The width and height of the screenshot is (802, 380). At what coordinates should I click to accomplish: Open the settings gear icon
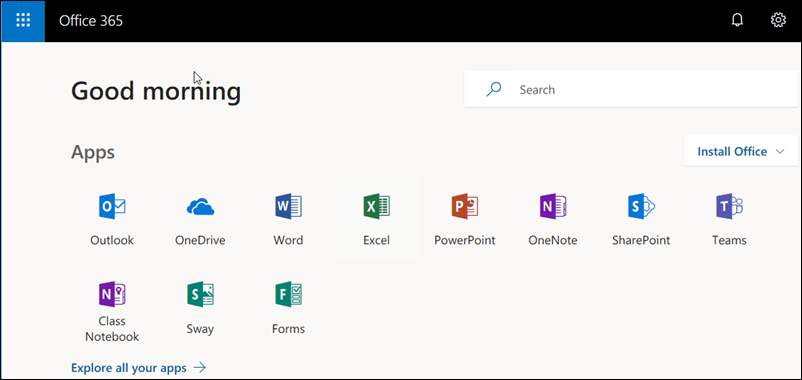click(778, 20)
